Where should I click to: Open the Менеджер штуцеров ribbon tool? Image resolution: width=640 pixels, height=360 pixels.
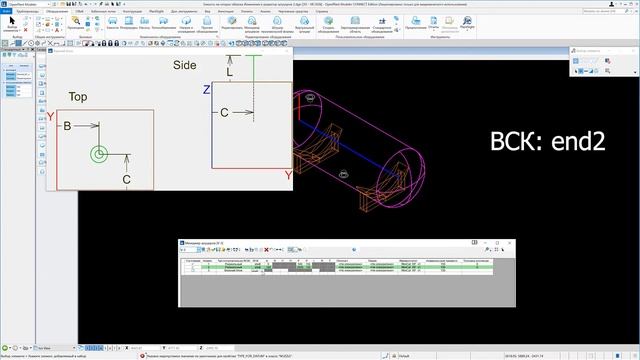[x=252, y=24]
